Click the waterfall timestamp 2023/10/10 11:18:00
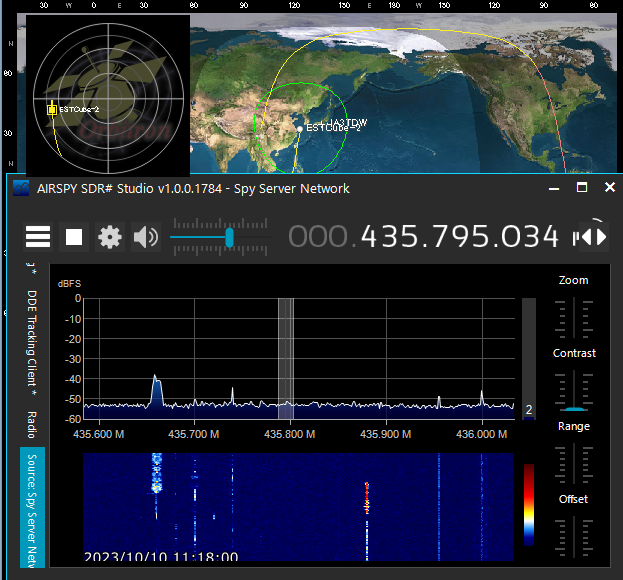The width and height of the screenshot is (623, 580). coord(161,556)
